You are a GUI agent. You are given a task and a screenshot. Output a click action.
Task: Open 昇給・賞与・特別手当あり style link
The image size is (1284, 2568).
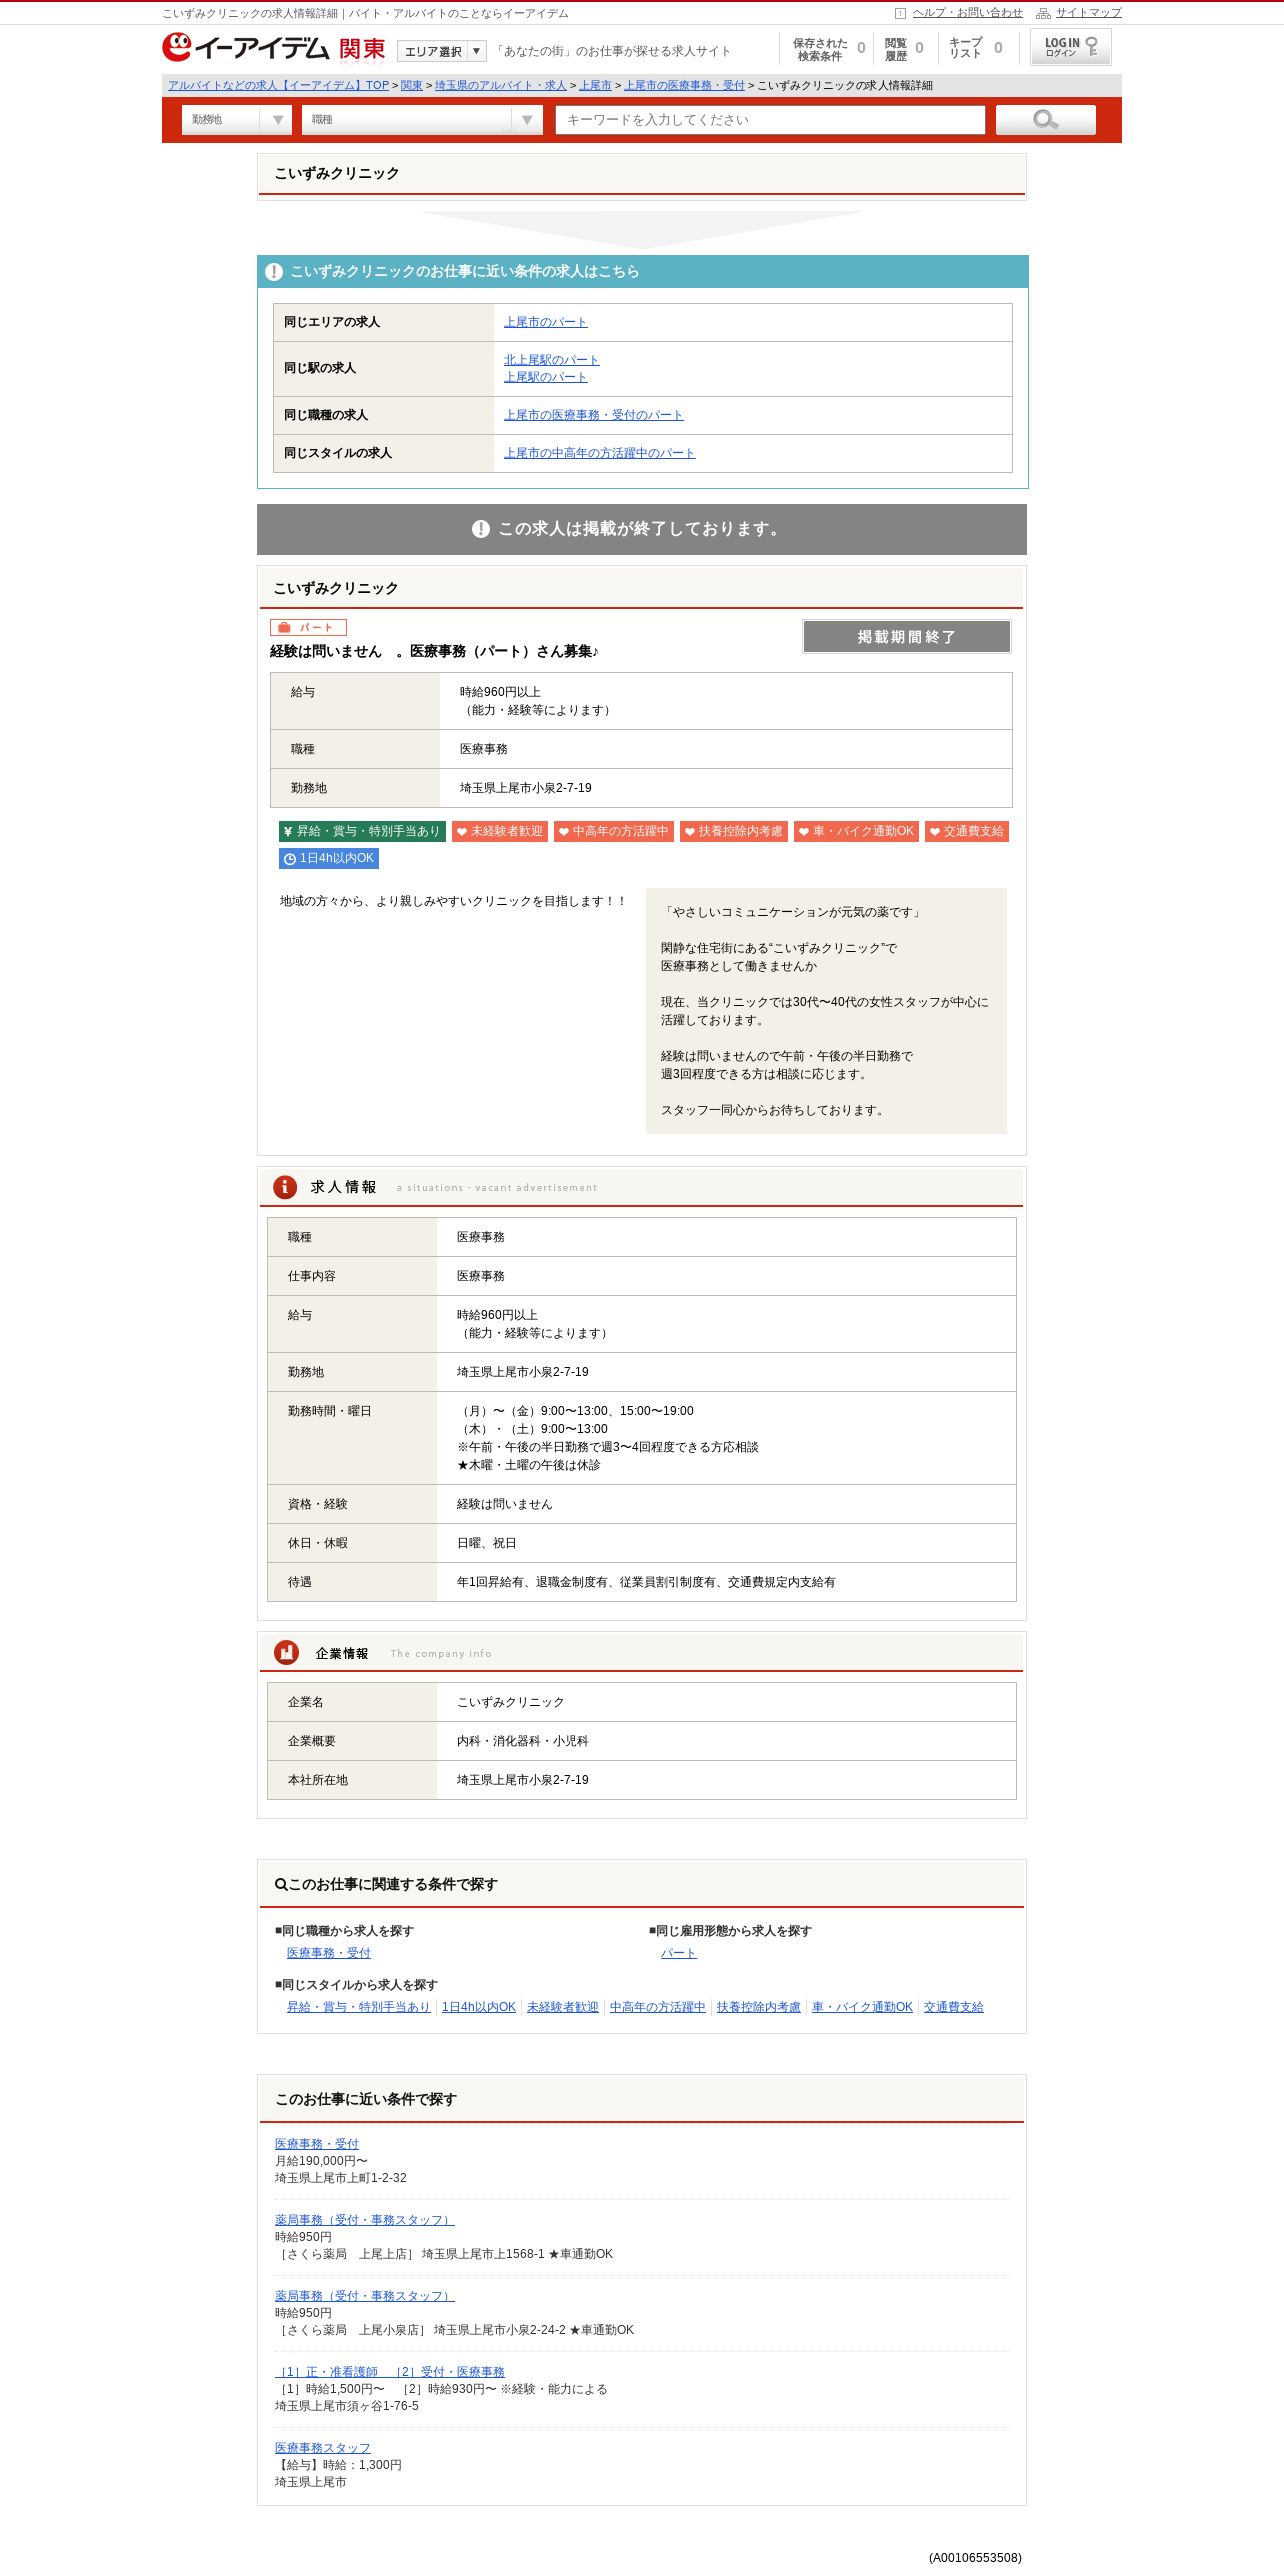[x=359, y=2007]
